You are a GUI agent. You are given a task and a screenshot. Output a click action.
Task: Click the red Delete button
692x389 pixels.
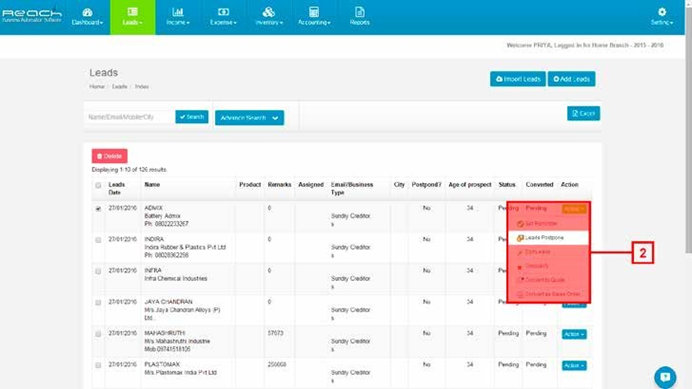[109, 156]
